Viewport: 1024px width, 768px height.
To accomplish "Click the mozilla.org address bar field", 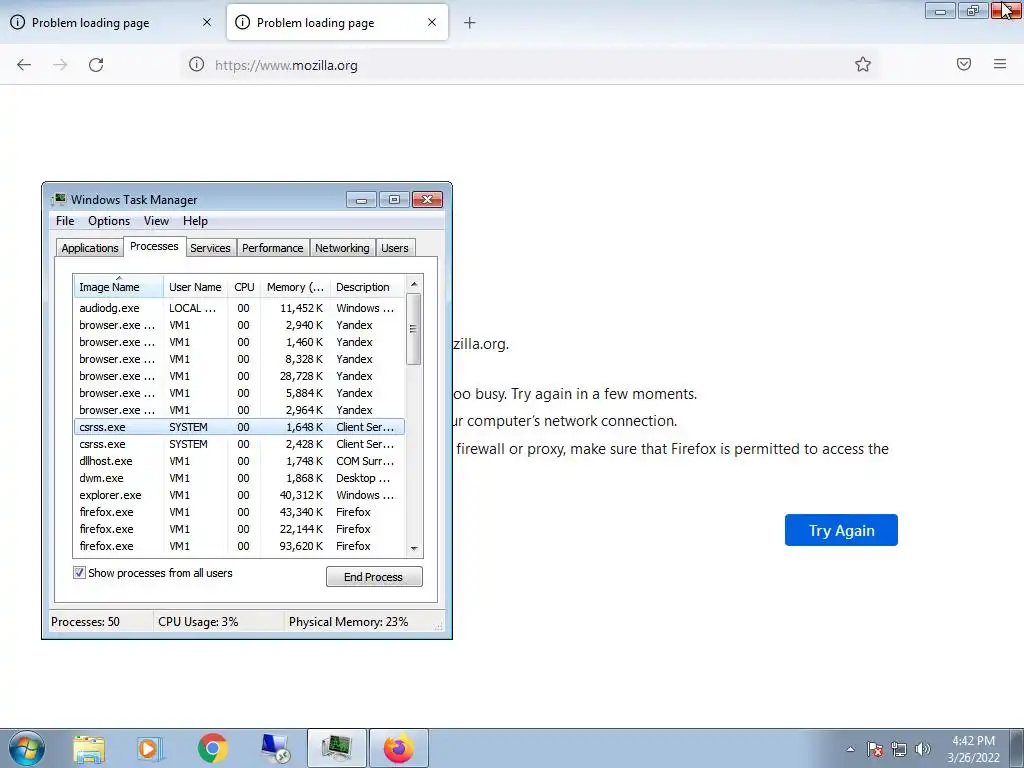I will coord(529,65).
